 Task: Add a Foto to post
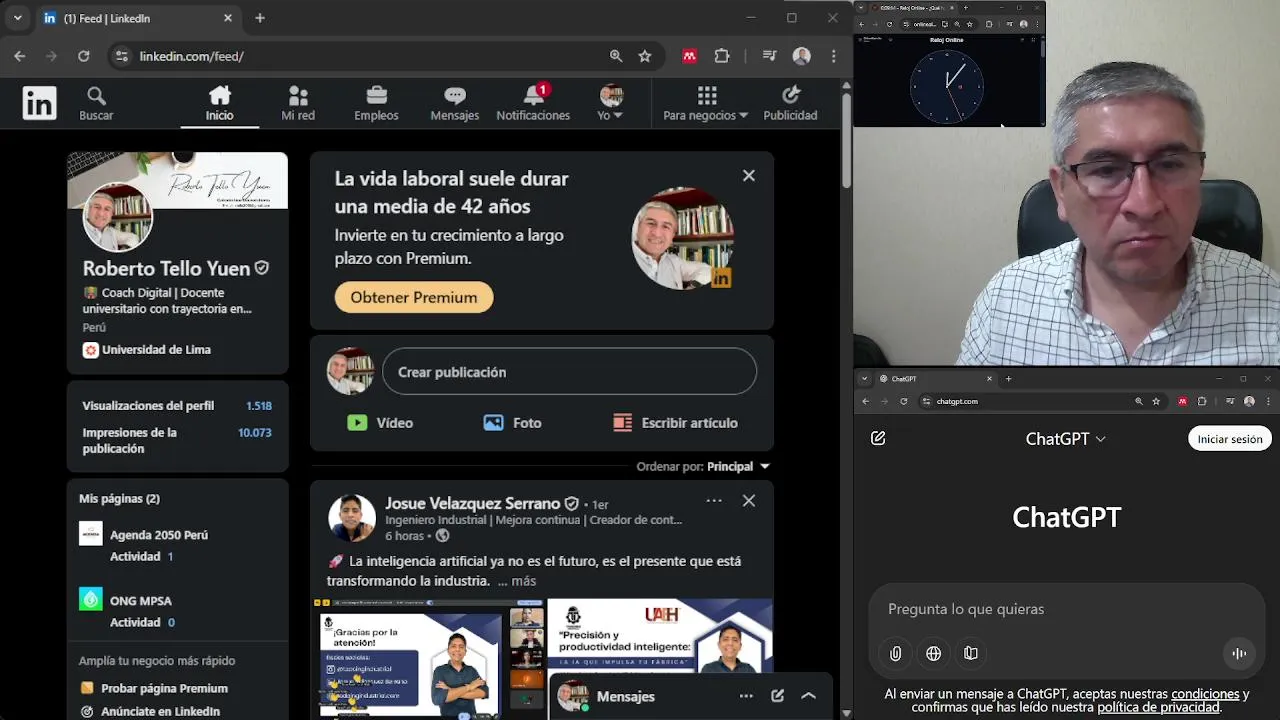pyautogui.click(x=512, y=423)
